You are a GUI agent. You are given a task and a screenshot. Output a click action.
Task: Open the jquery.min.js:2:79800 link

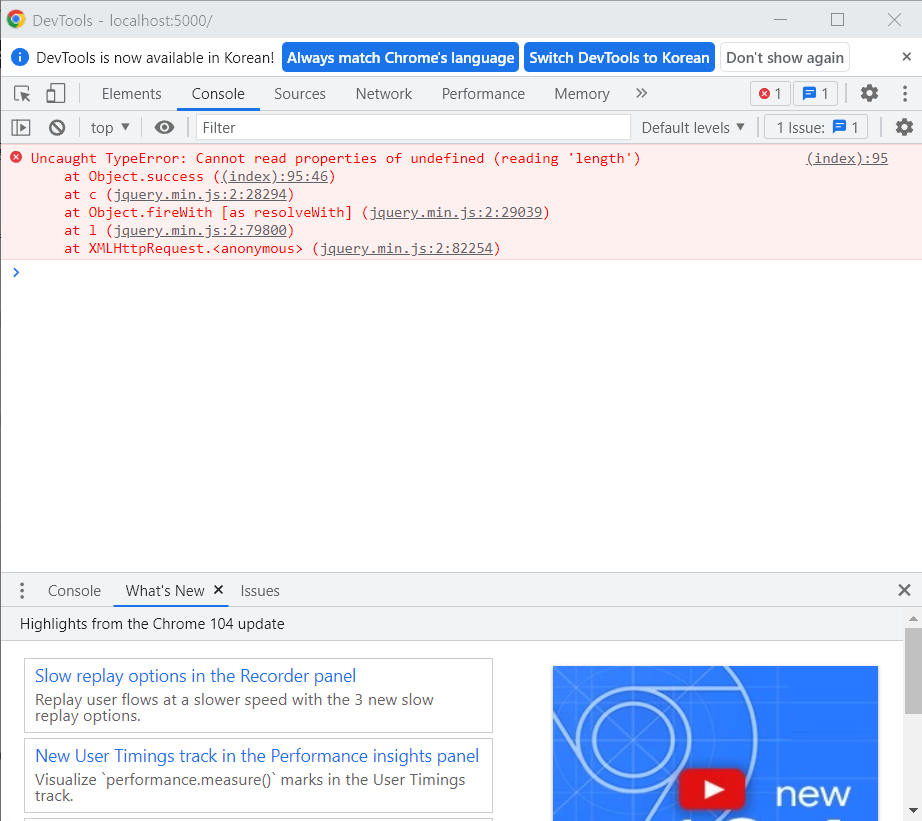[x=200, y=231]
